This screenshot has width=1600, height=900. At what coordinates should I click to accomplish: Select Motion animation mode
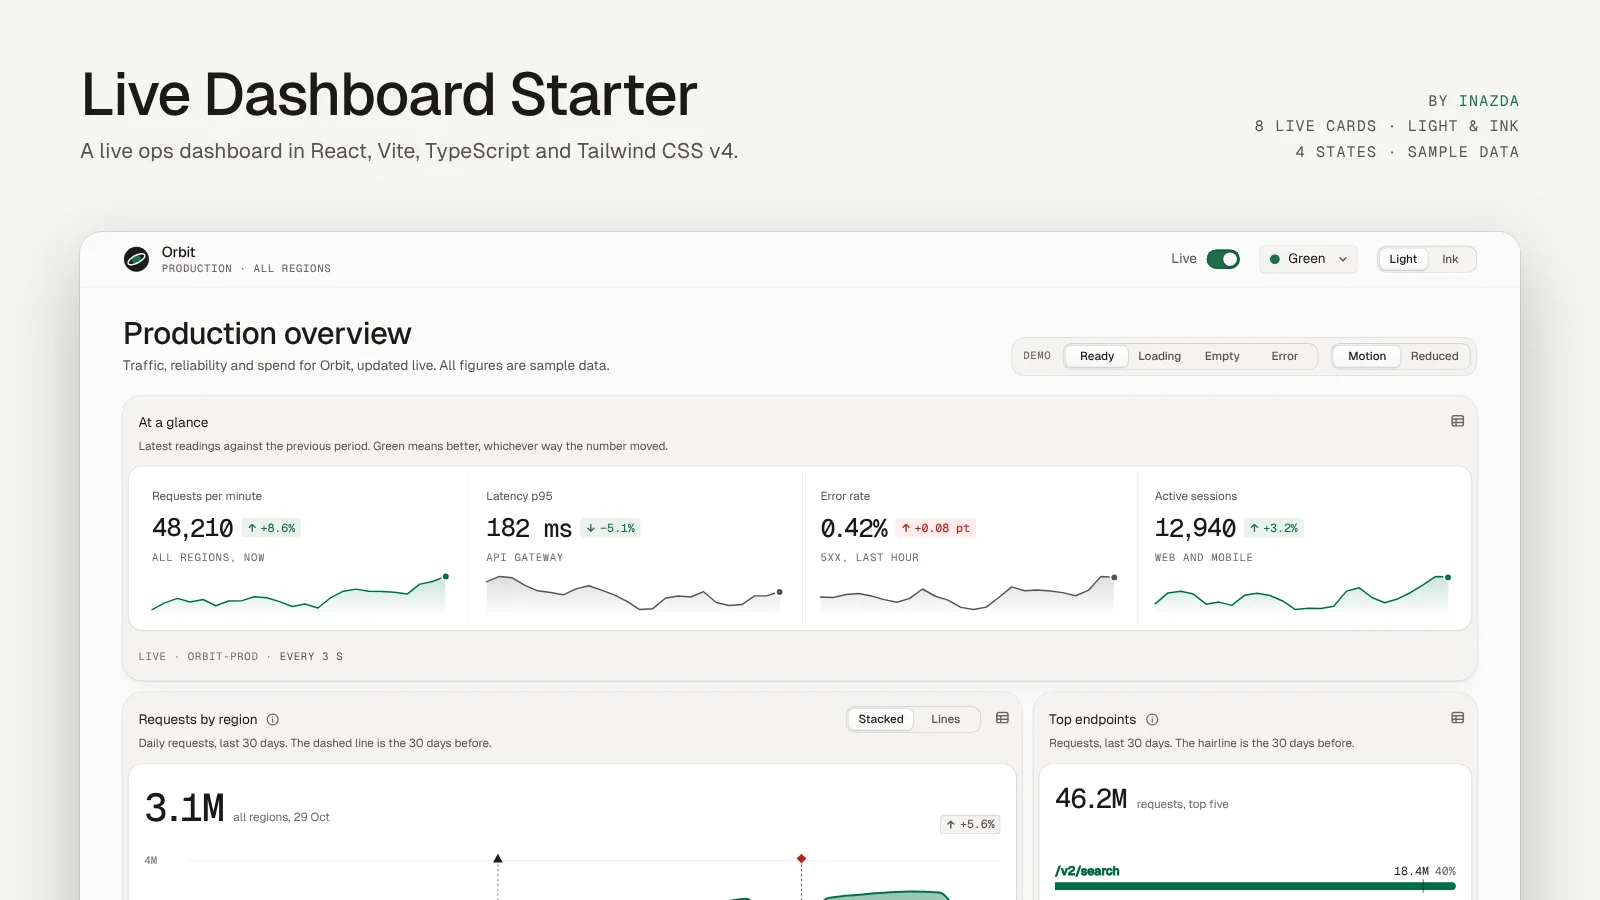point(1366,356)
